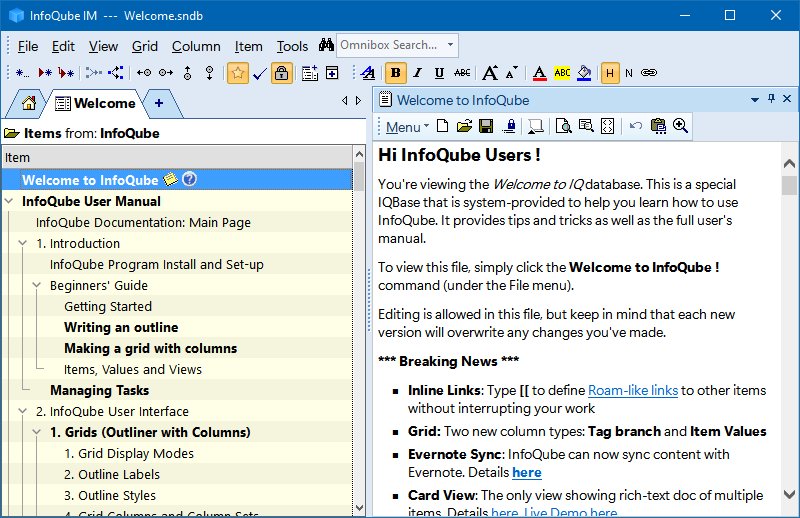This screenshot has height=518, width=800.
Task: Follow the Evernote Details here link
Action: [x=527, y=473]
